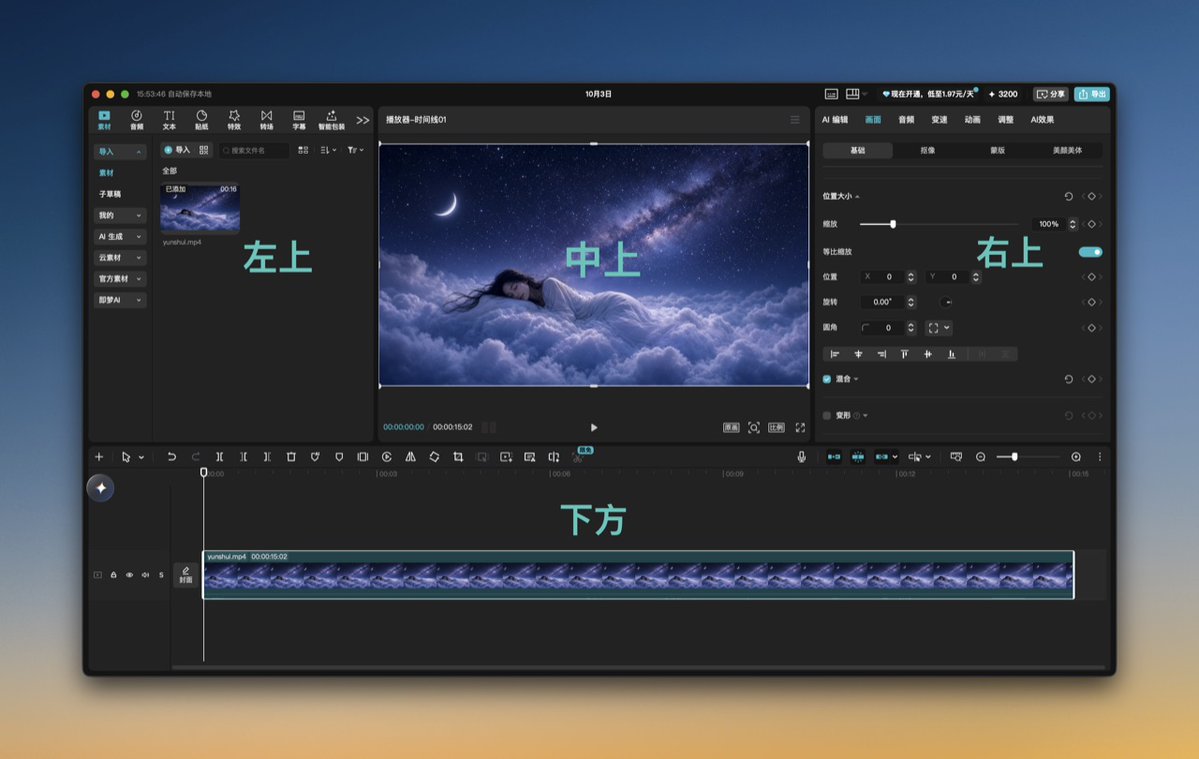The image size is (1199, 759).
Task: Click the focus frame icon in player
Action: point(753,427)
